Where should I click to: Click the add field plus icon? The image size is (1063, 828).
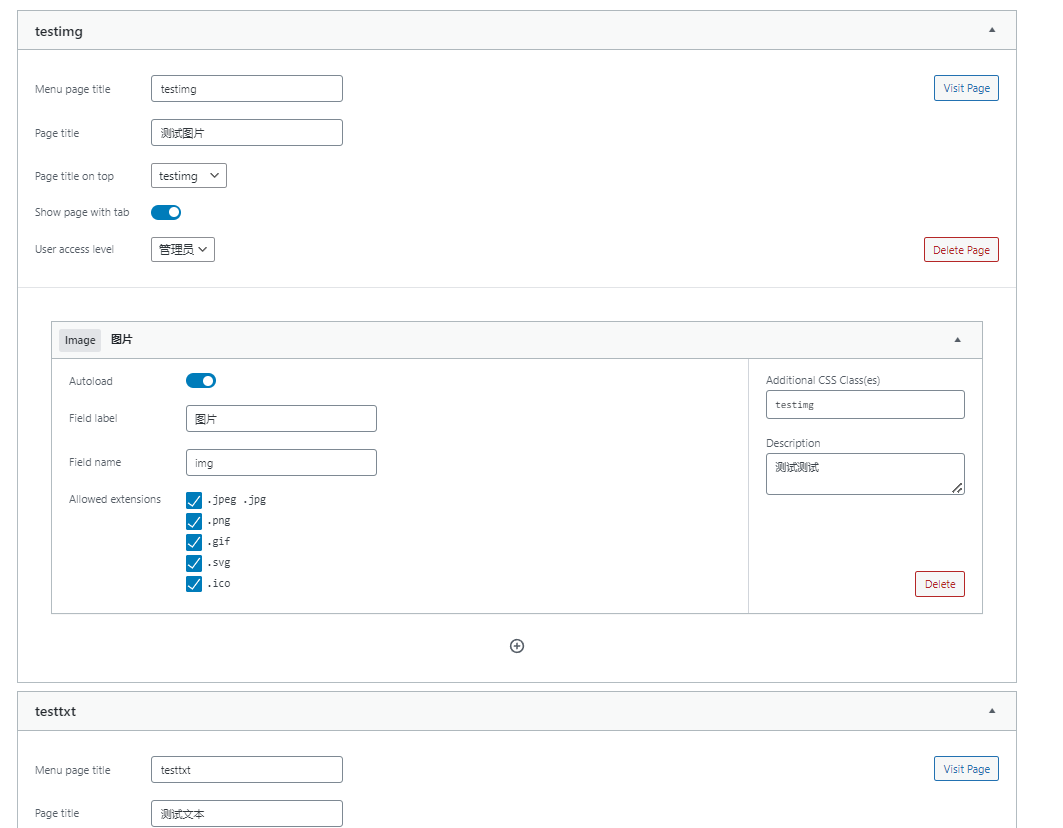[517, 646]
